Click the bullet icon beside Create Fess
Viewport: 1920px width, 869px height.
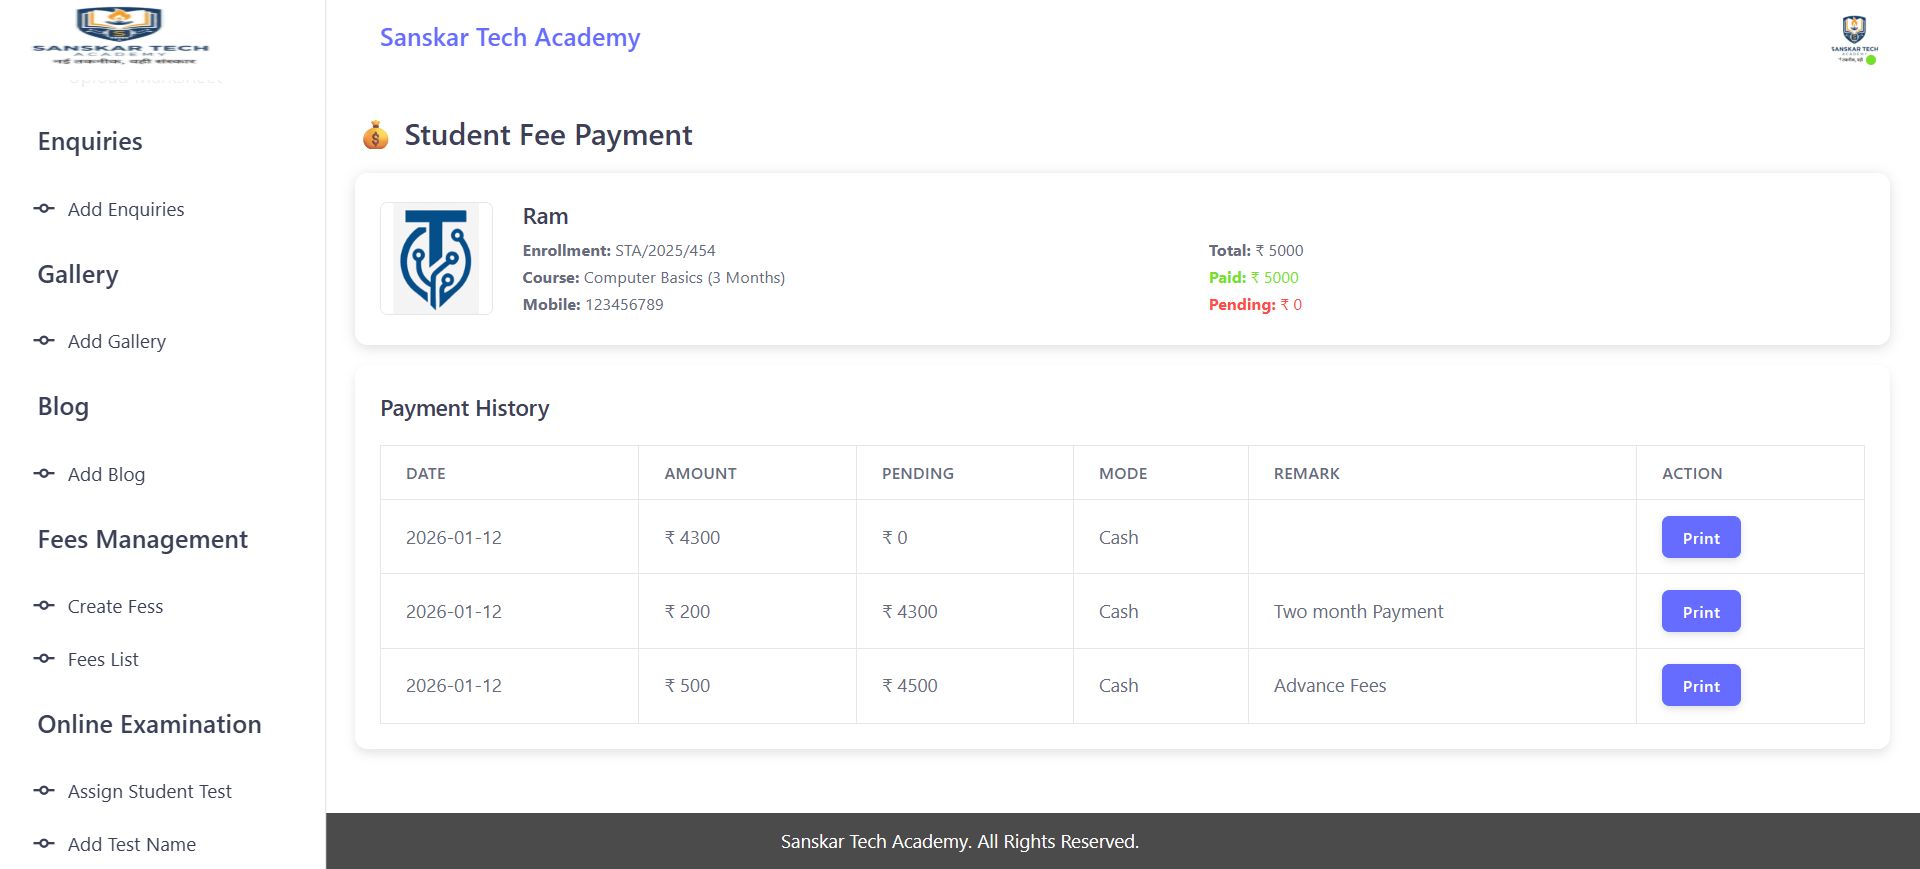tap(44, 606)
